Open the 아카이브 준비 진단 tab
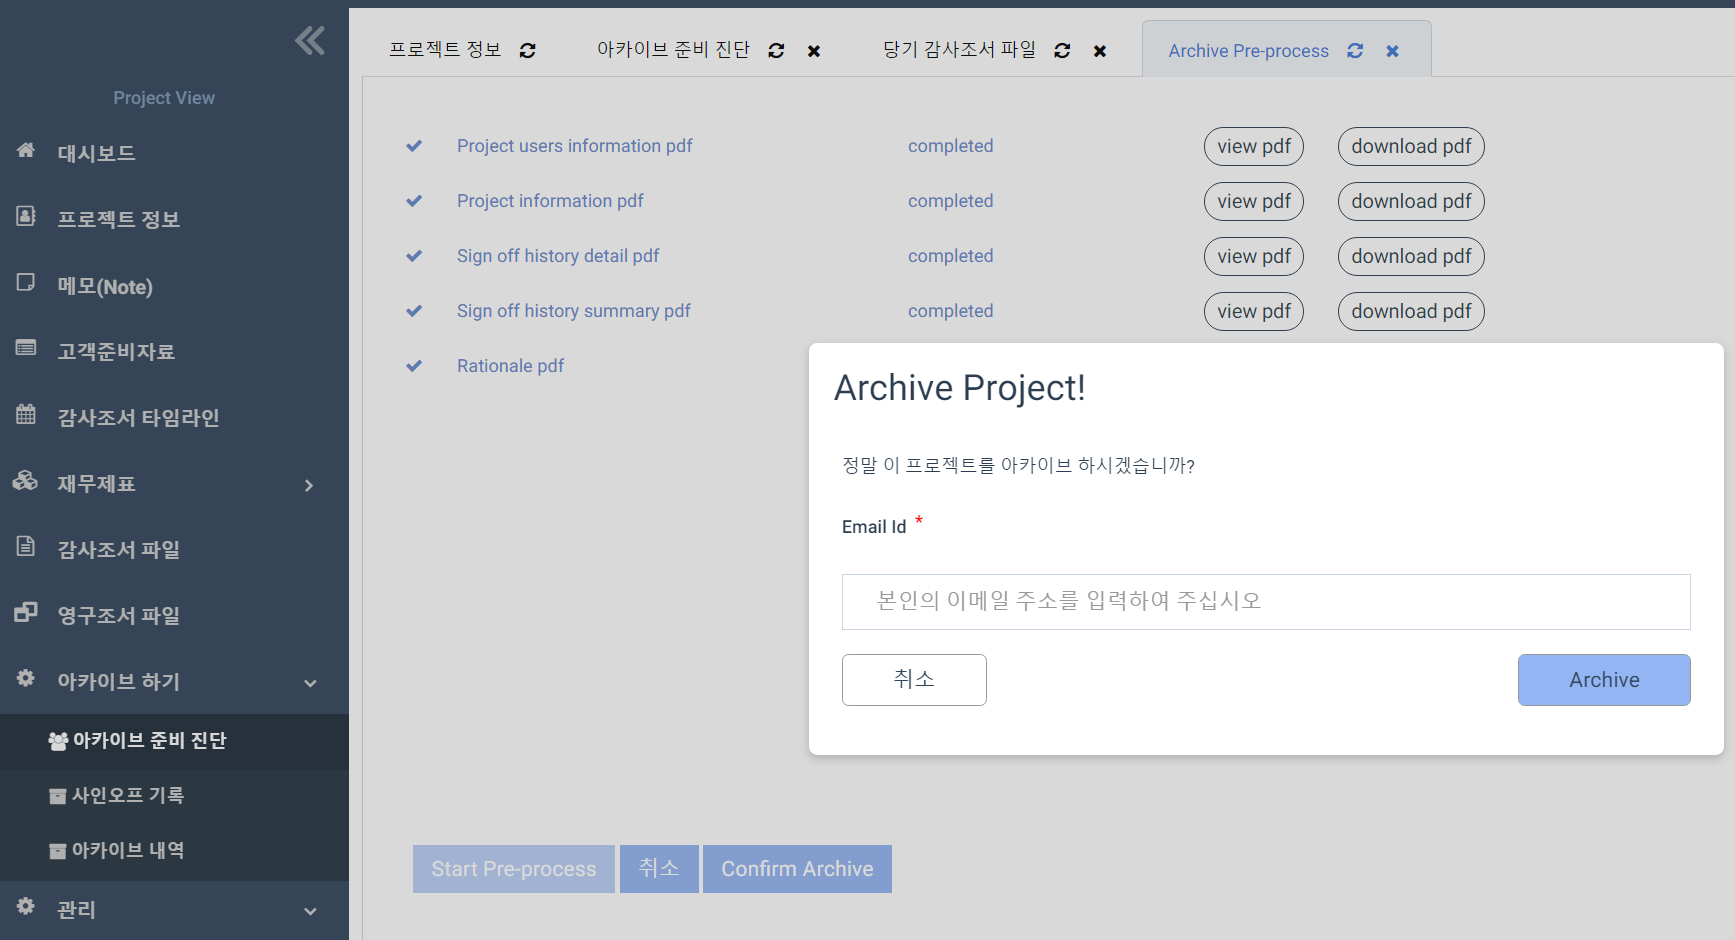The width and height of the screenshot is (1735, 940). [673, 49]
